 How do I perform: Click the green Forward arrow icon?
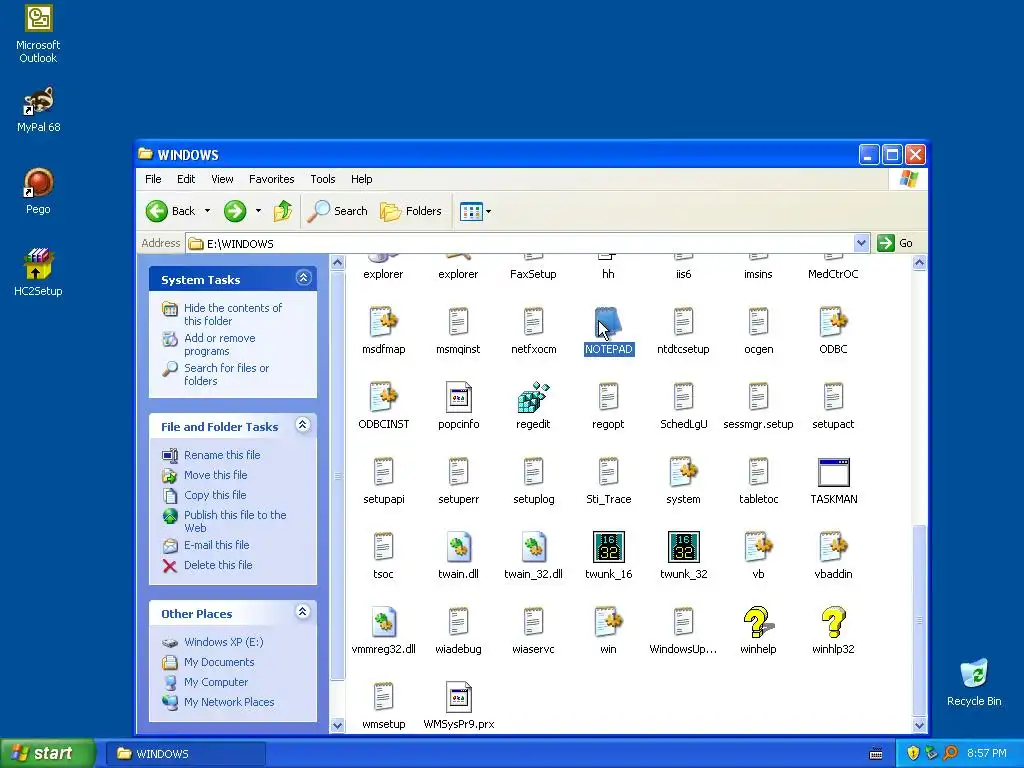235,211
